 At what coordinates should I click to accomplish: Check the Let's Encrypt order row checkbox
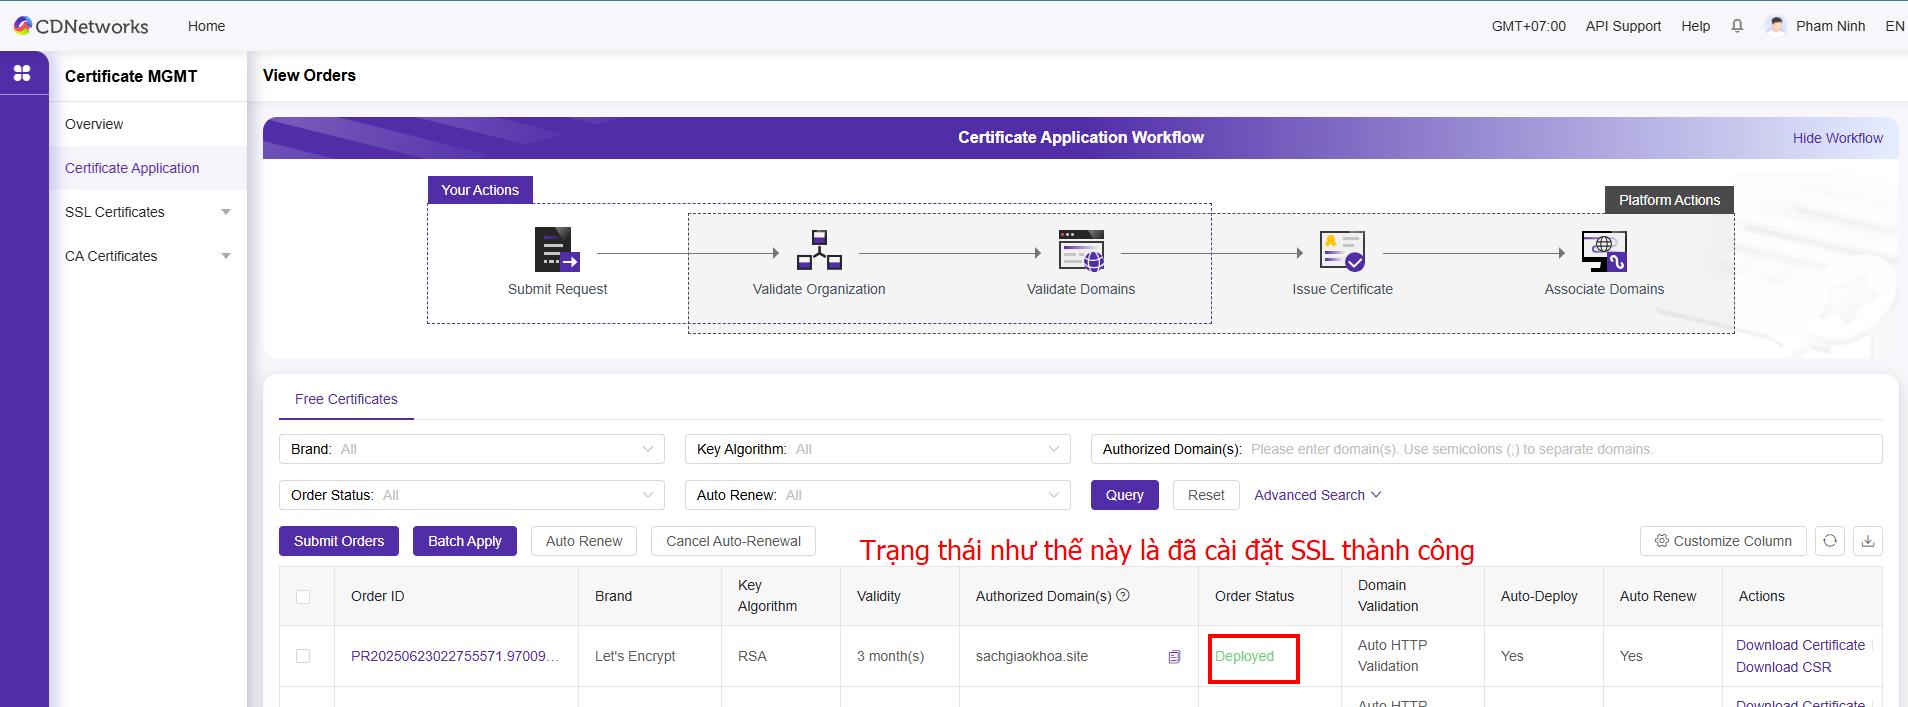tap(303, 656)
